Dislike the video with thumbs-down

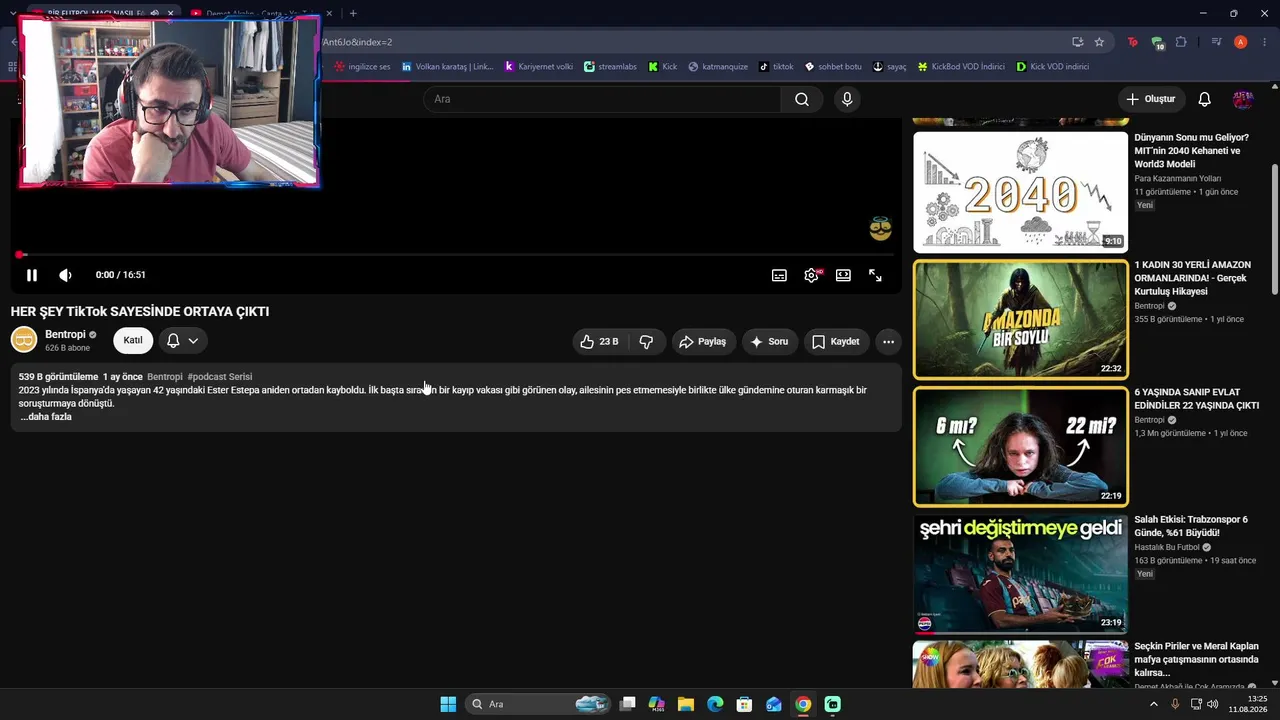[x=646, y=341]
